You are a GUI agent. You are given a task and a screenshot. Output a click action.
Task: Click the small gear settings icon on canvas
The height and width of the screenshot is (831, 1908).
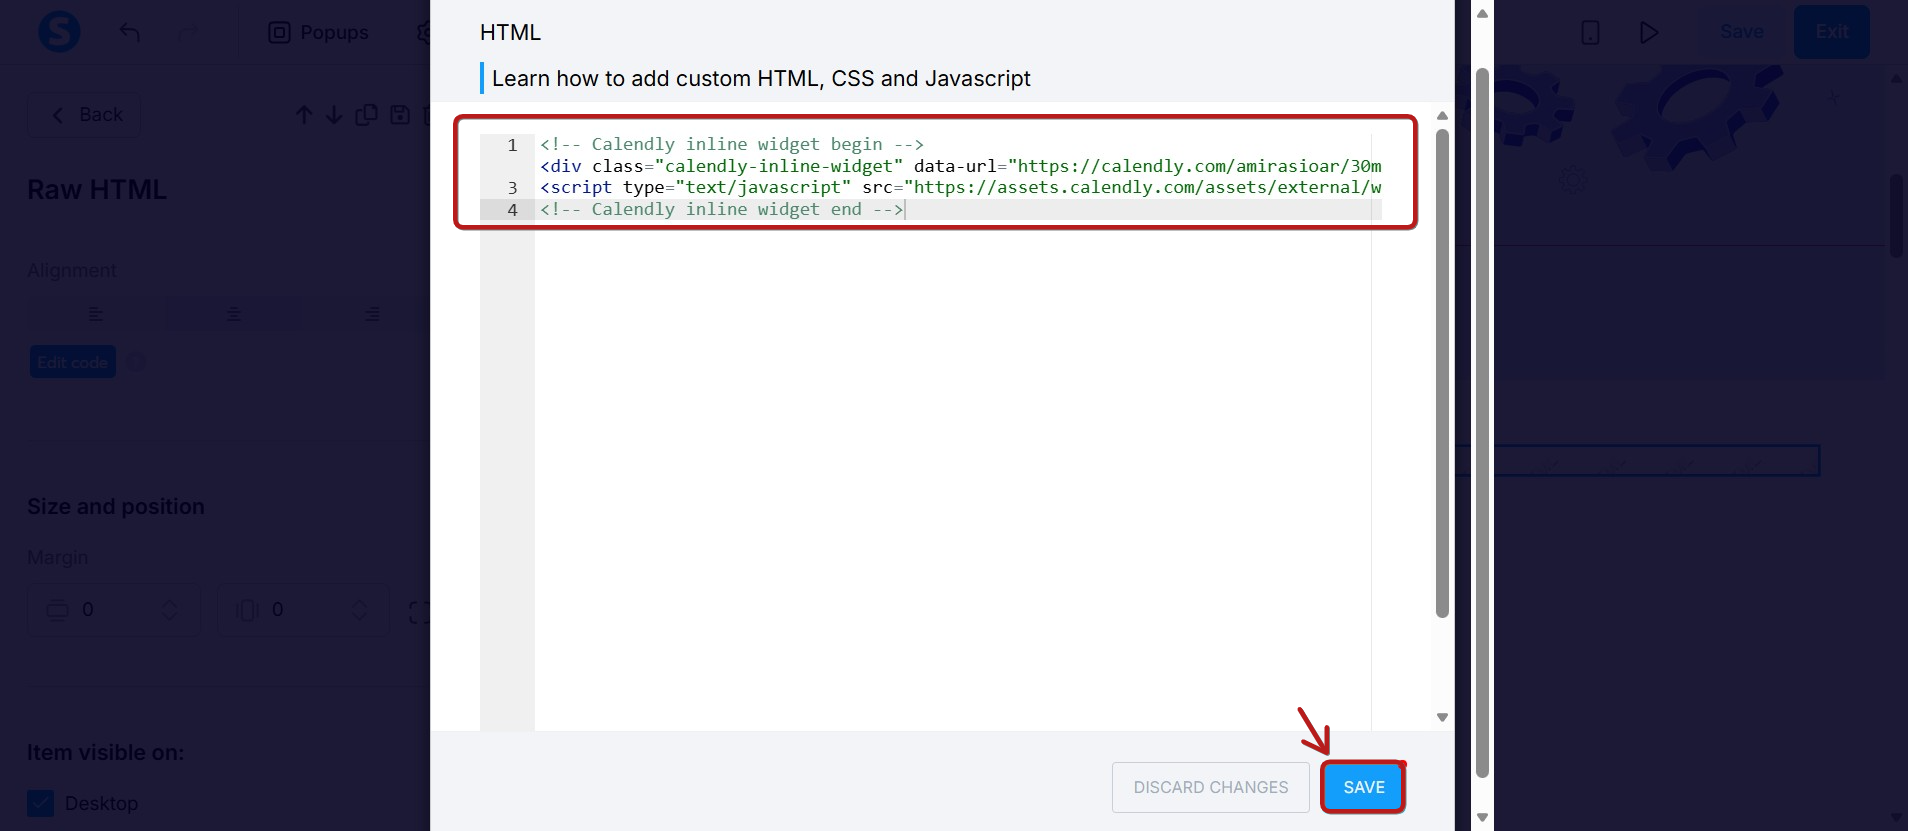[x=1573, y=180]
